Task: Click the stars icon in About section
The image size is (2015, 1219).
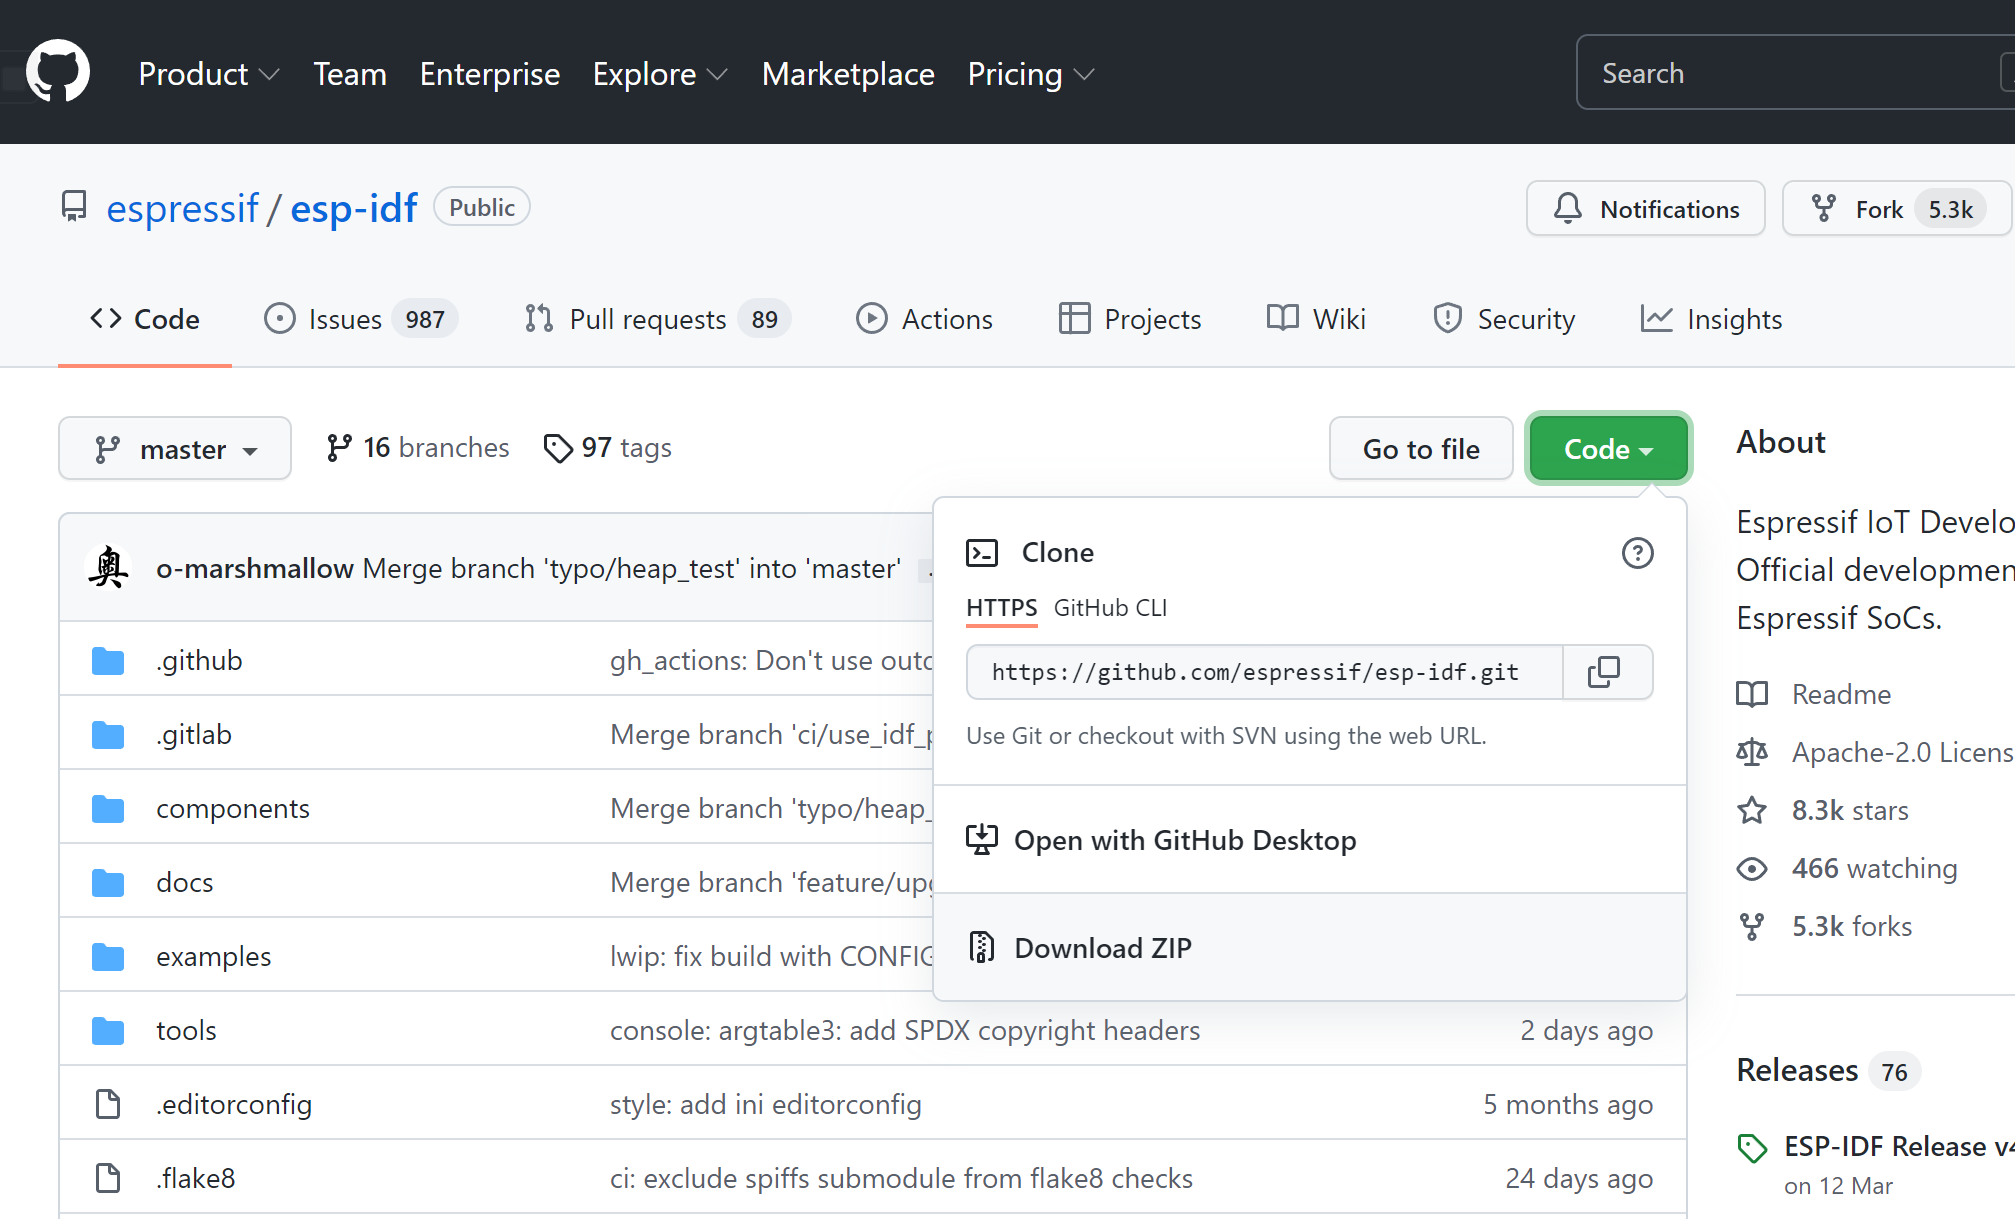Action: [x=1752, y=810]
